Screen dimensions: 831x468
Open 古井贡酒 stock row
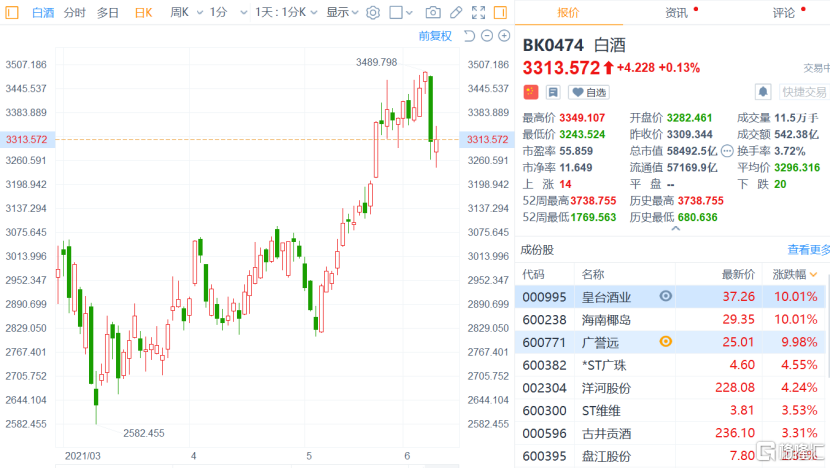click(670, 433)
